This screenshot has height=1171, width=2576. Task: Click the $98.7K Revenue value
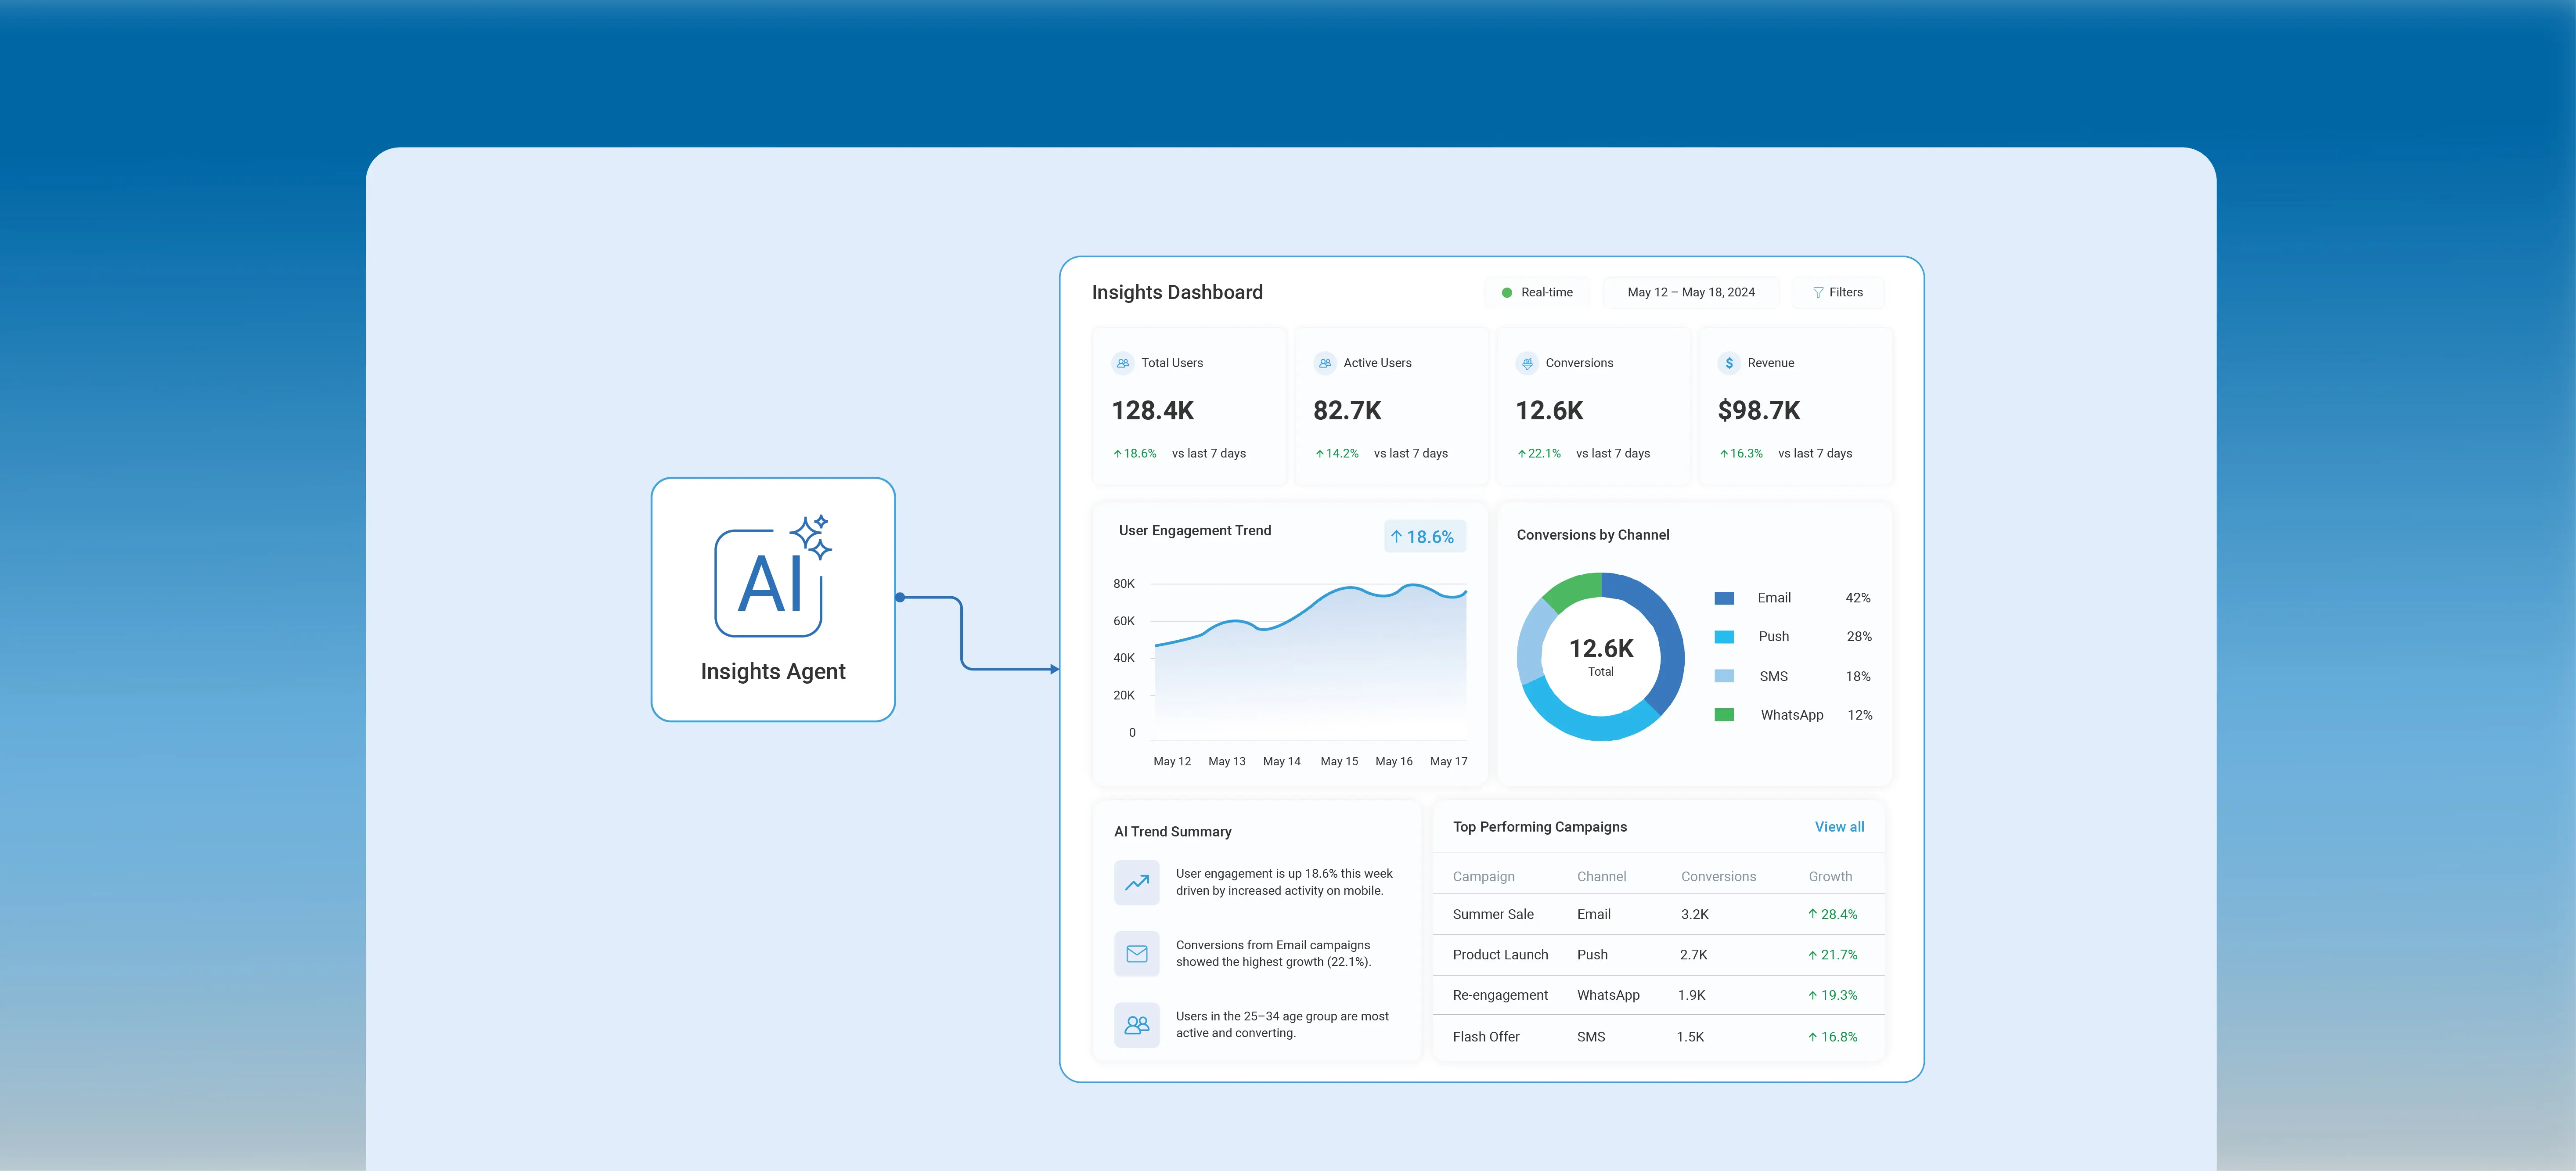pyautogui.click(x=1759, y=411)
